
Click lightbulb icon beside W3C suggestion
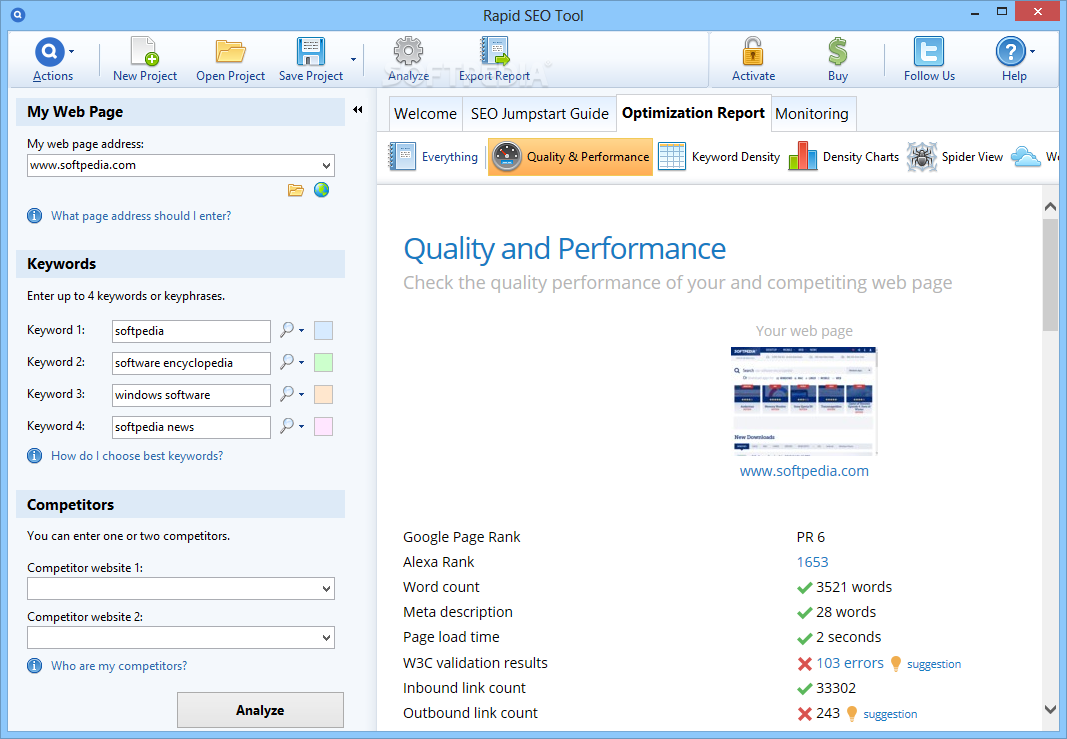pos(896,663)
